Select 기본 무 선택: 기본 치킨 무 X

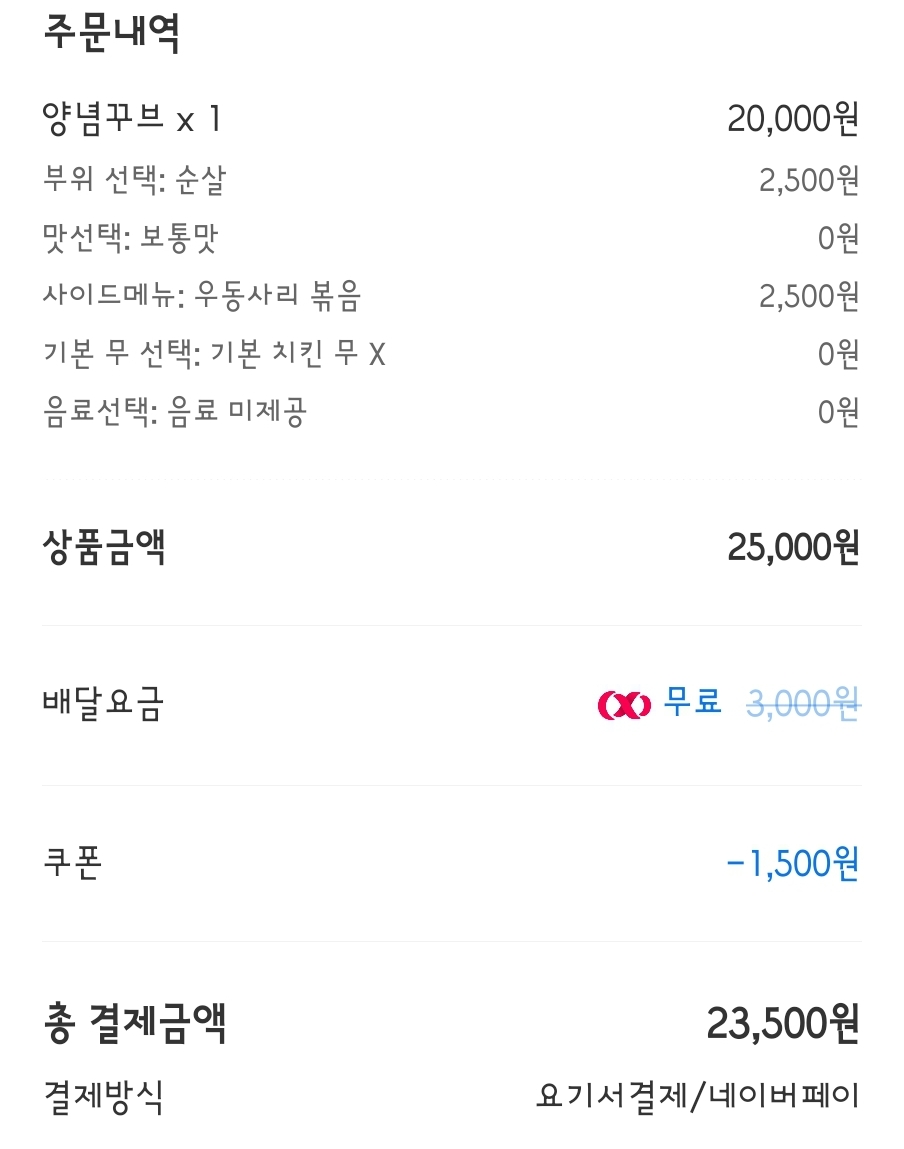(214, 354)
